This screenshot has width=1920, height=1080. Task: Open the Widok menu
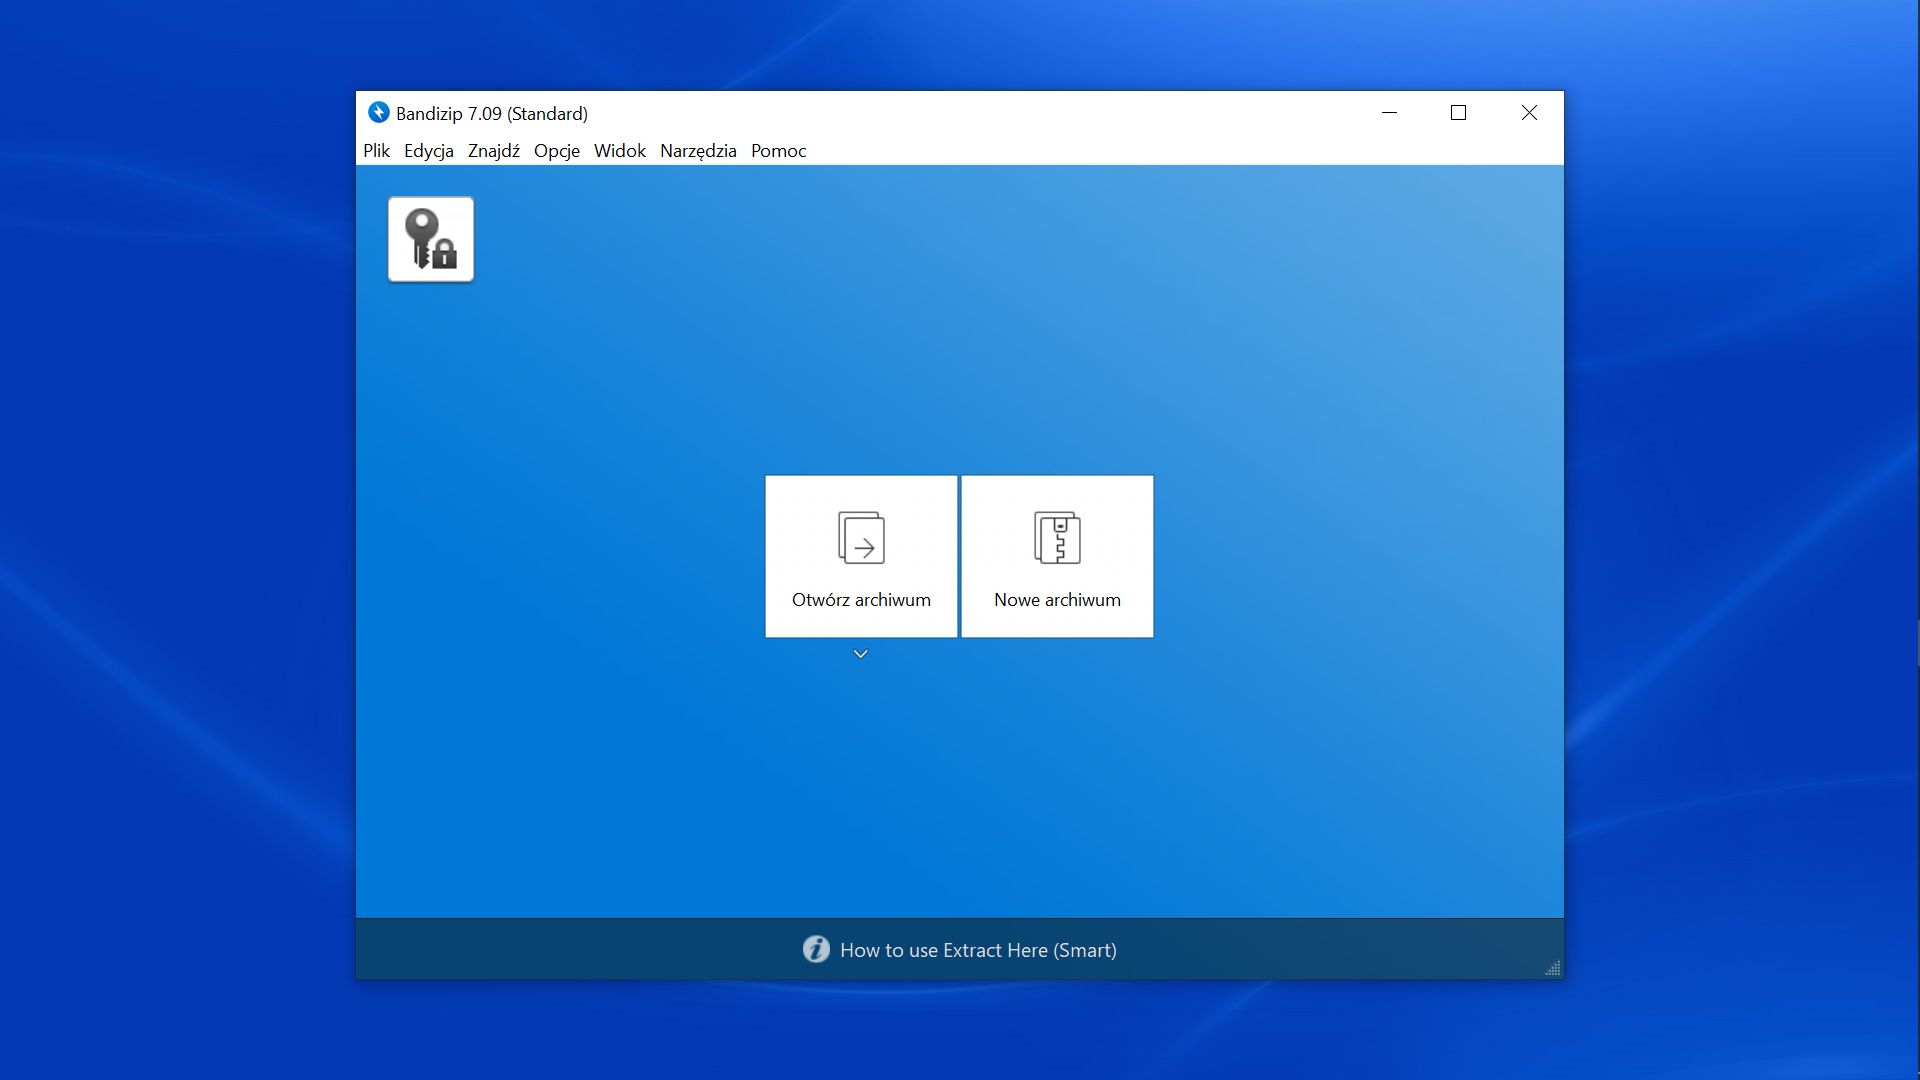[619, 151]
